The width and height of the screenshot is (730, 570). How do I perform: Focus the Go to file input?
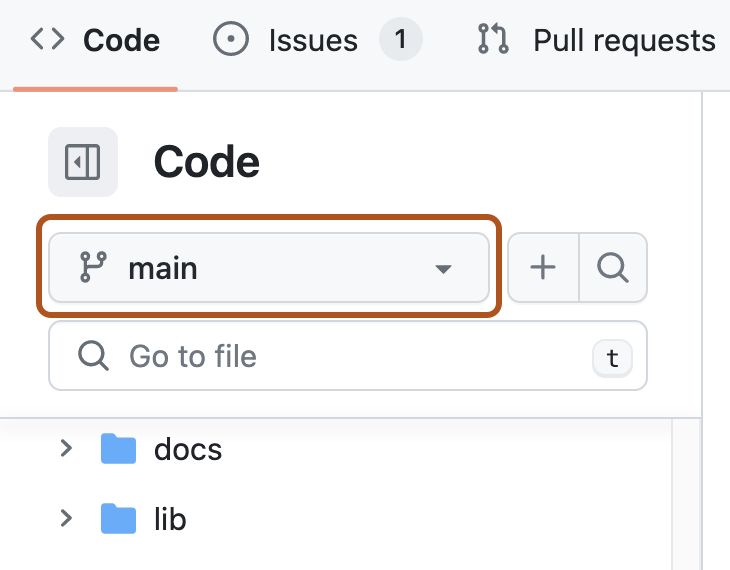pyautogui.click(x=348, y=356)
